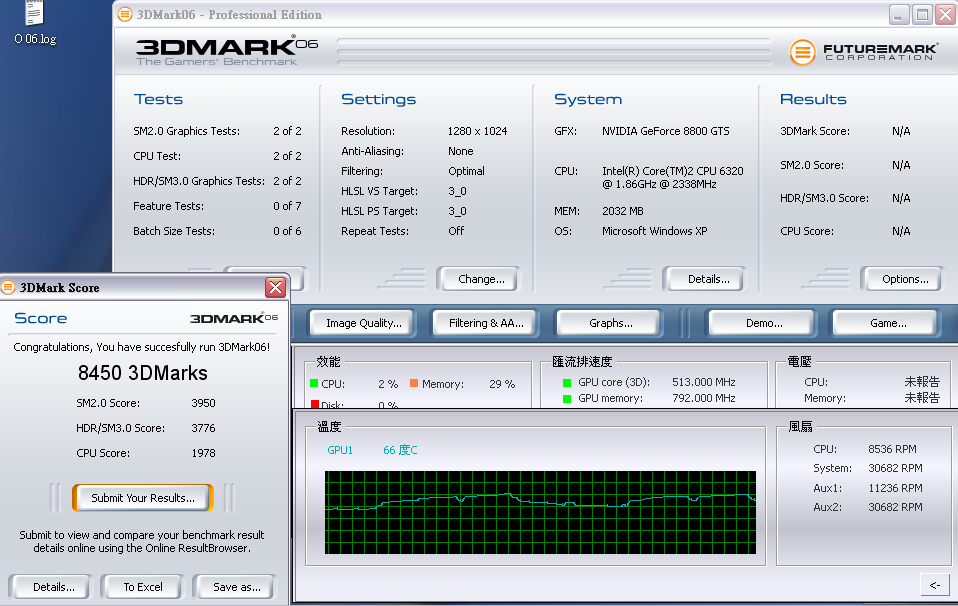This screenshot has width=958, height=606.
Task: Submit Your Results online
Action: 149,497
